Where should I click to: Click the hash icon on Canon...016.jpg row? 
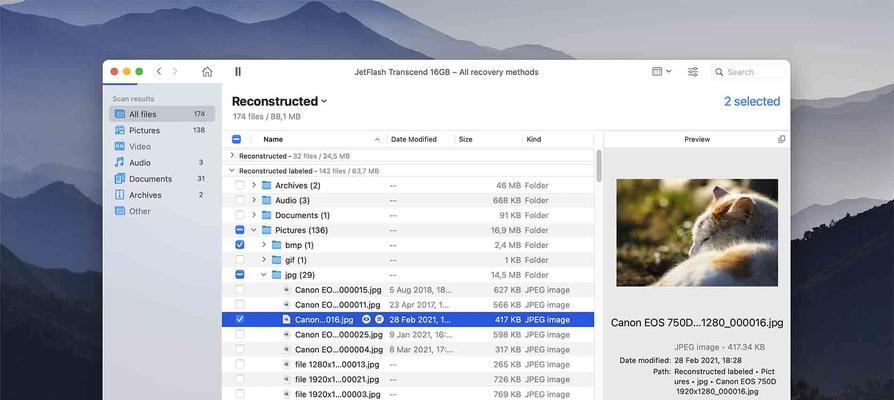click(379, 320)
